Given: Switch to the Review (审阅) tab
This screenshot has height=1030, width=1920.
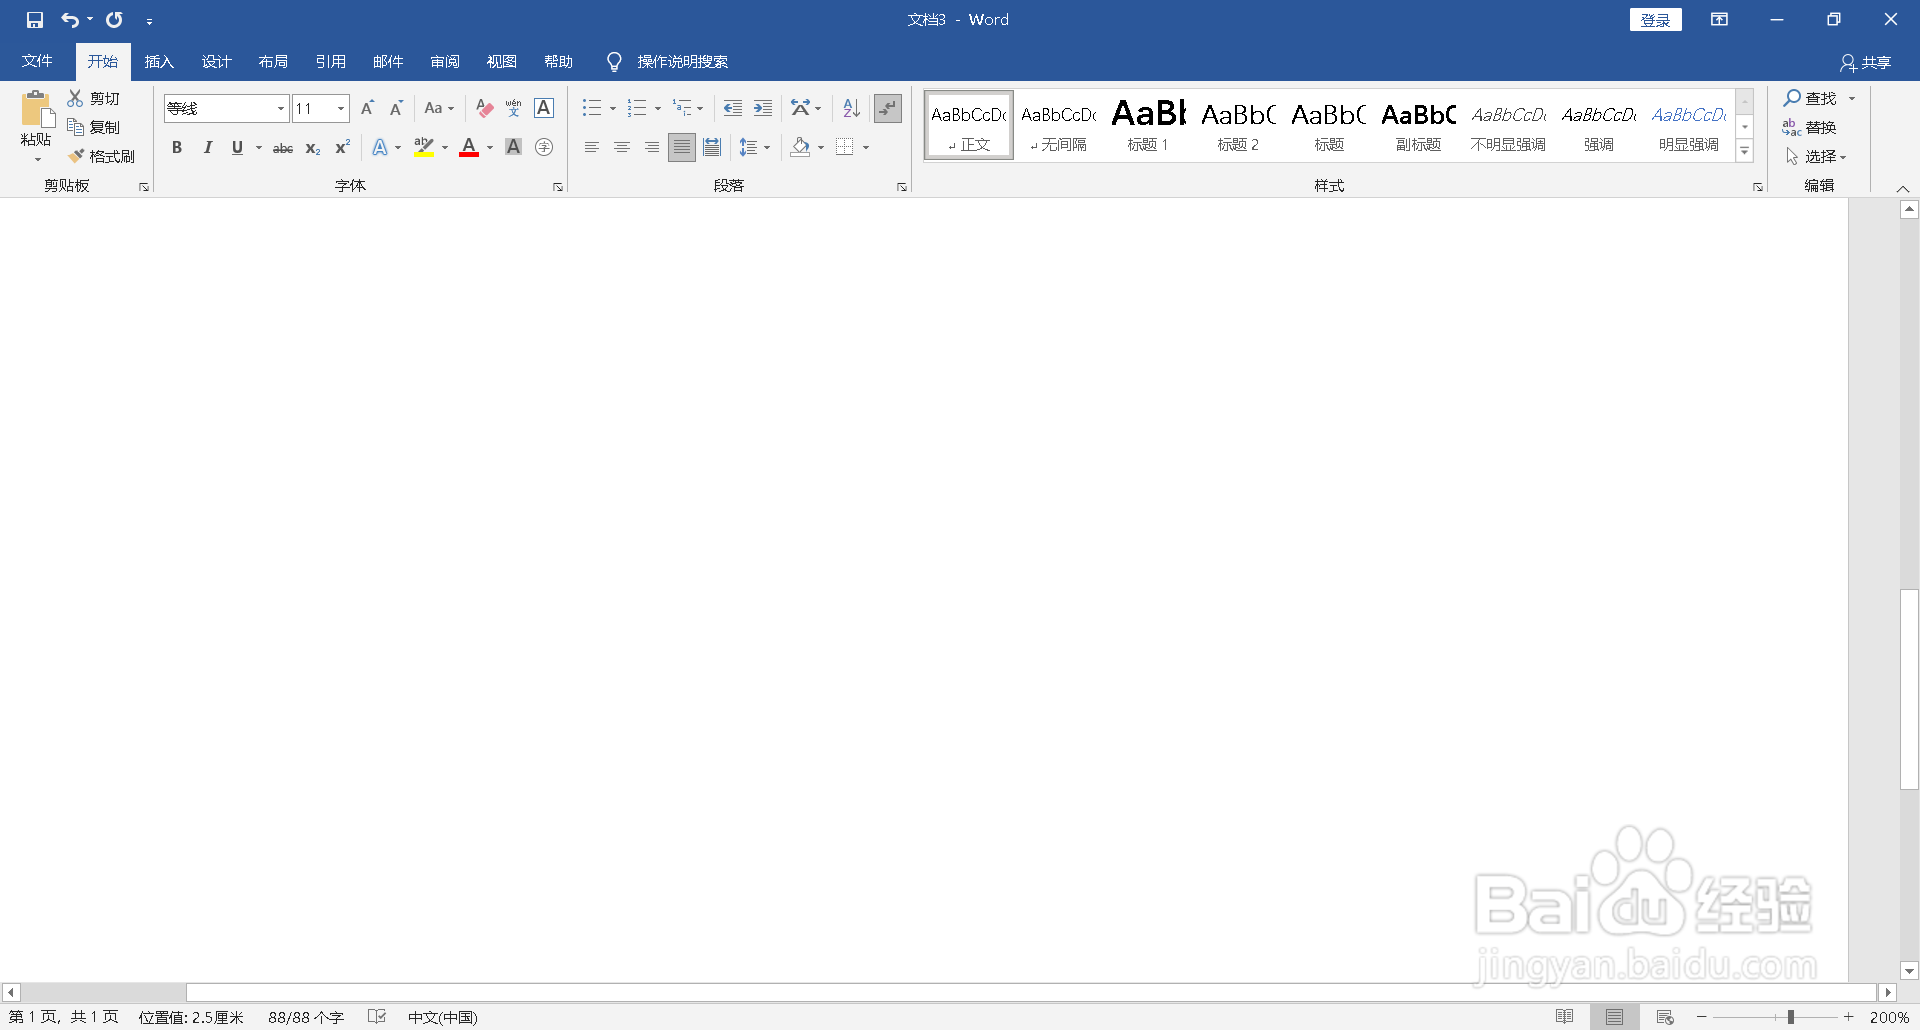Looking at the screenshot, I should click(445, 62).
